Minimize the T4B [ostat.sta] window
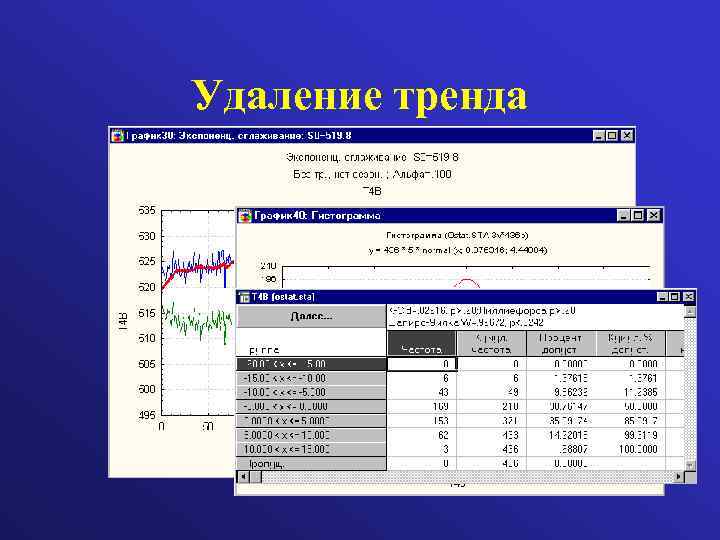 (x=662, y=297)
